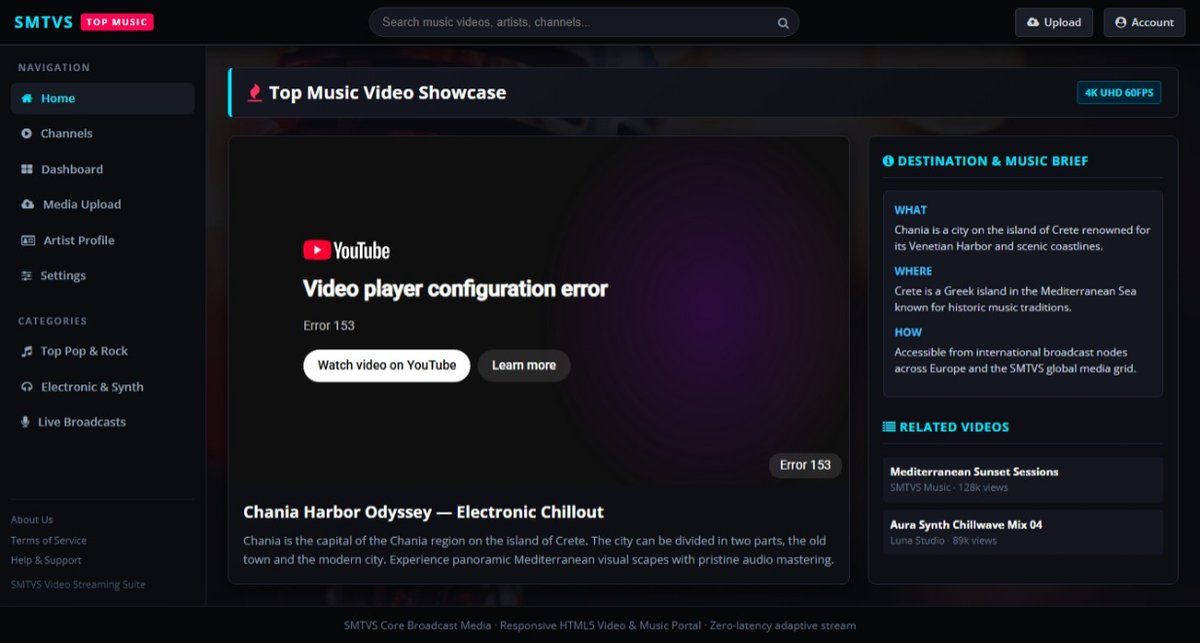The height and width of the screenshot is (643, 1200).
Task: Go to the Dashboard page
Action: pyautogui.click(x=102, y=170)
